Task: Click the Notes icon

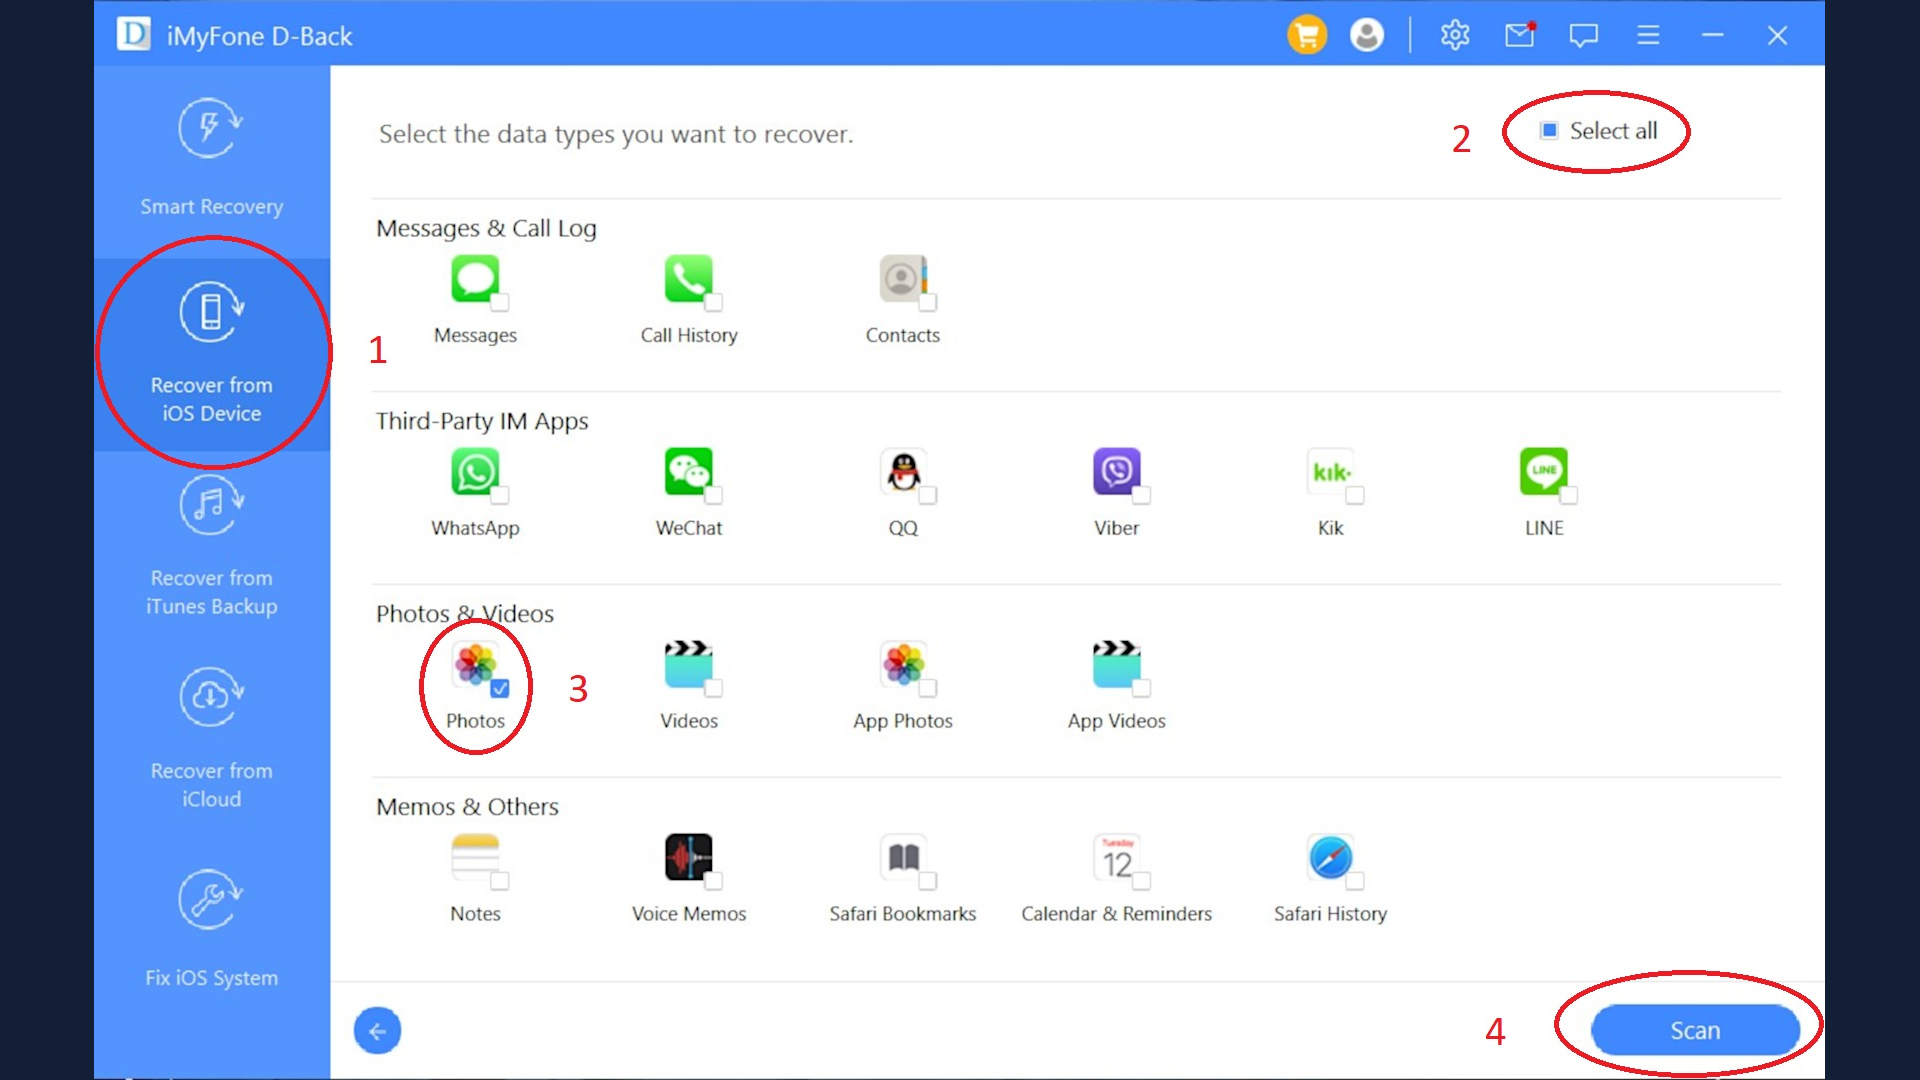Action: click(475, 857)
